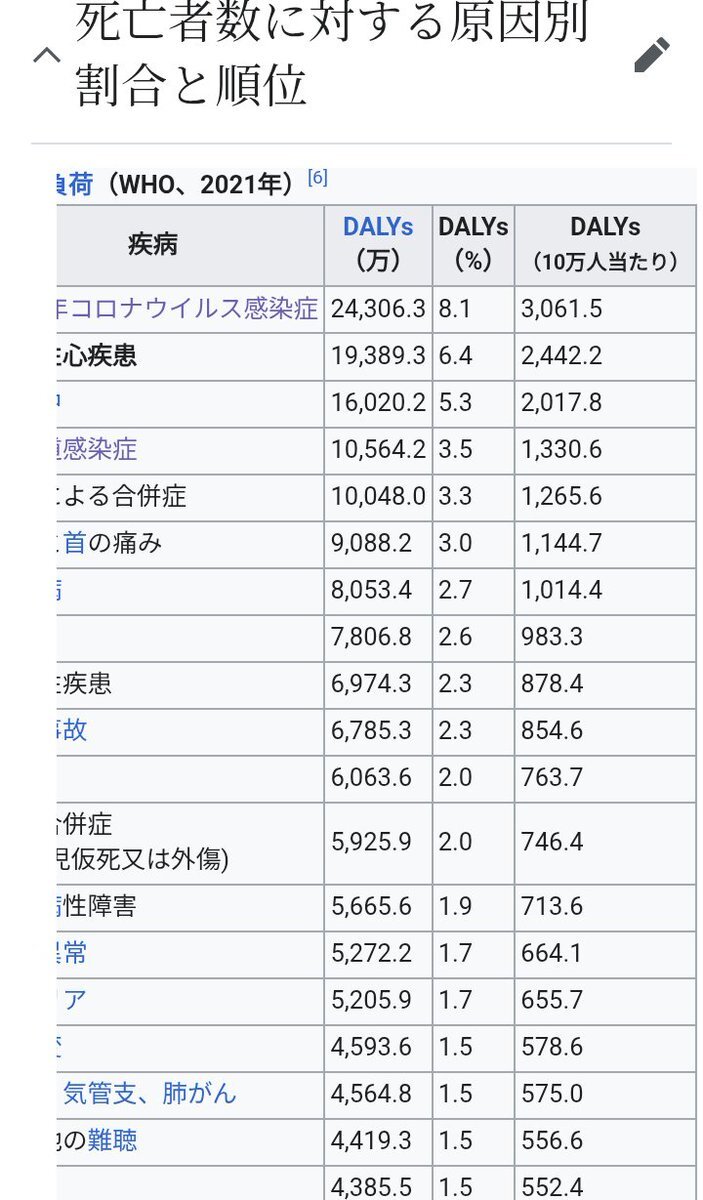
Task: Open the 気管支、肺がん link
Action: (x=150, y=1093)
